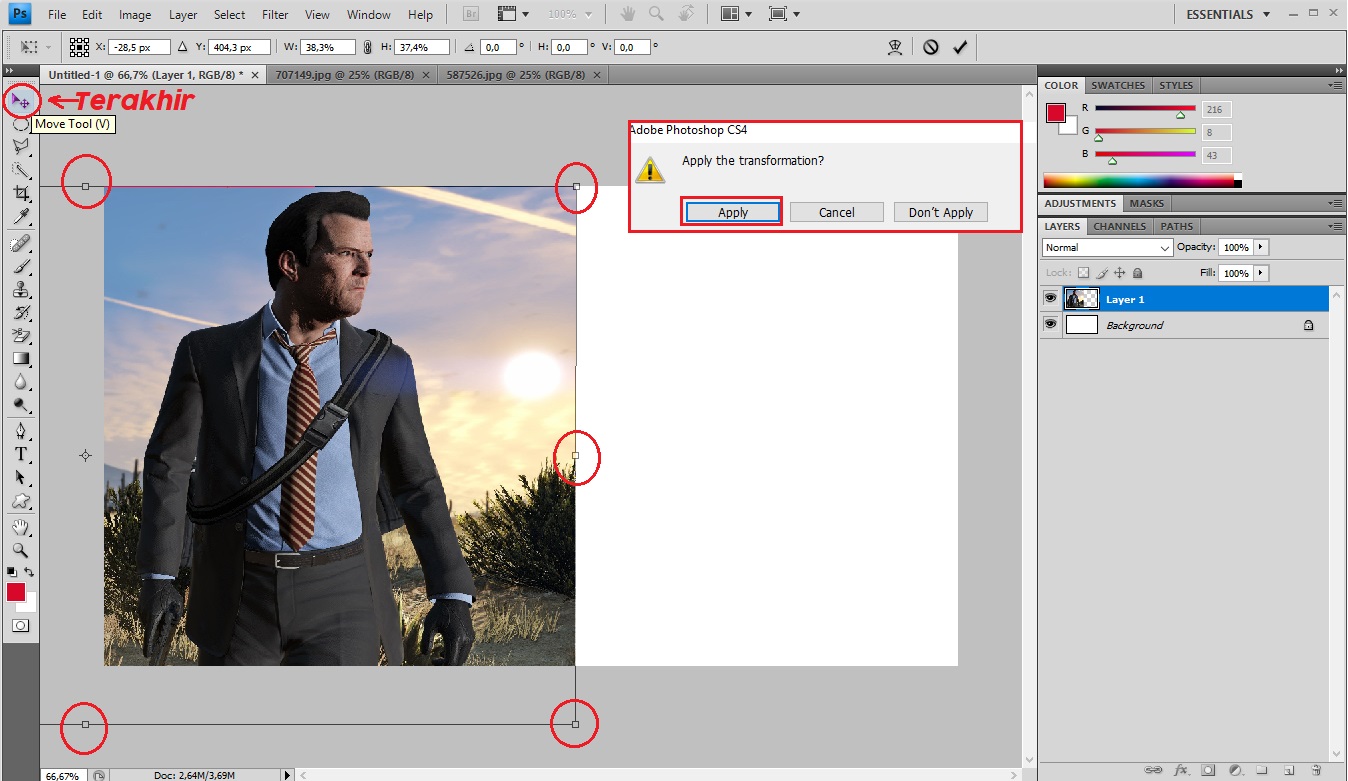Viewport: 1348px width, 781px height.
Task: Select the Crop tool
Action: pos(20,193)
